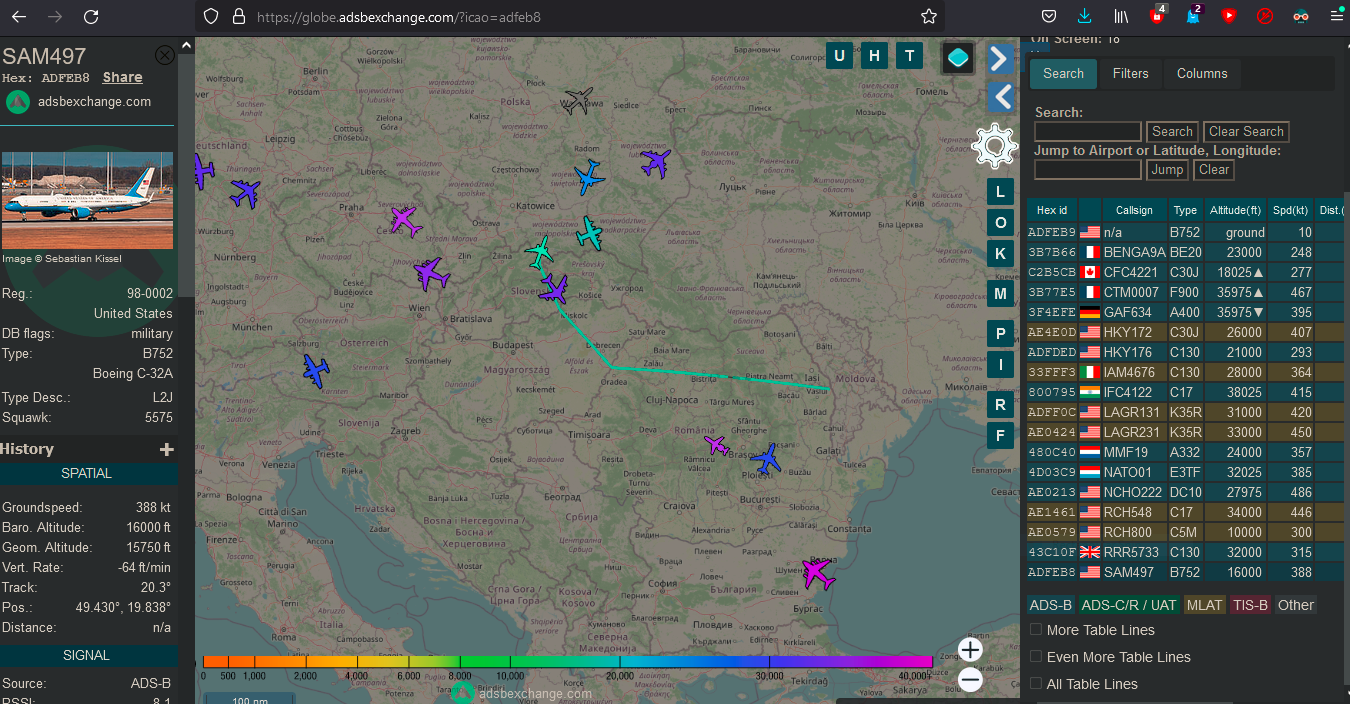Click the altitude color legend bar
1350x704 pixels.
click(567, 662)
